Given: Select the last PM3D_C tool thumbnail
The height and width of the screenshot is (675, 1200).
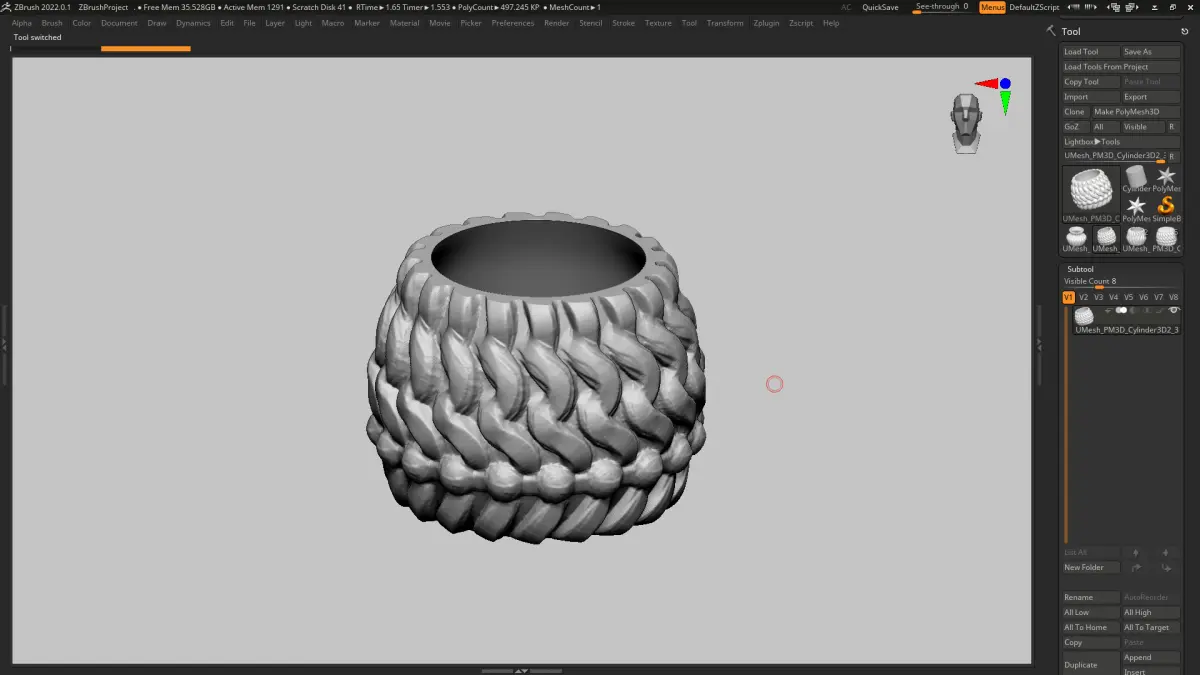Looking at the screenshot, I should 1166,239.
